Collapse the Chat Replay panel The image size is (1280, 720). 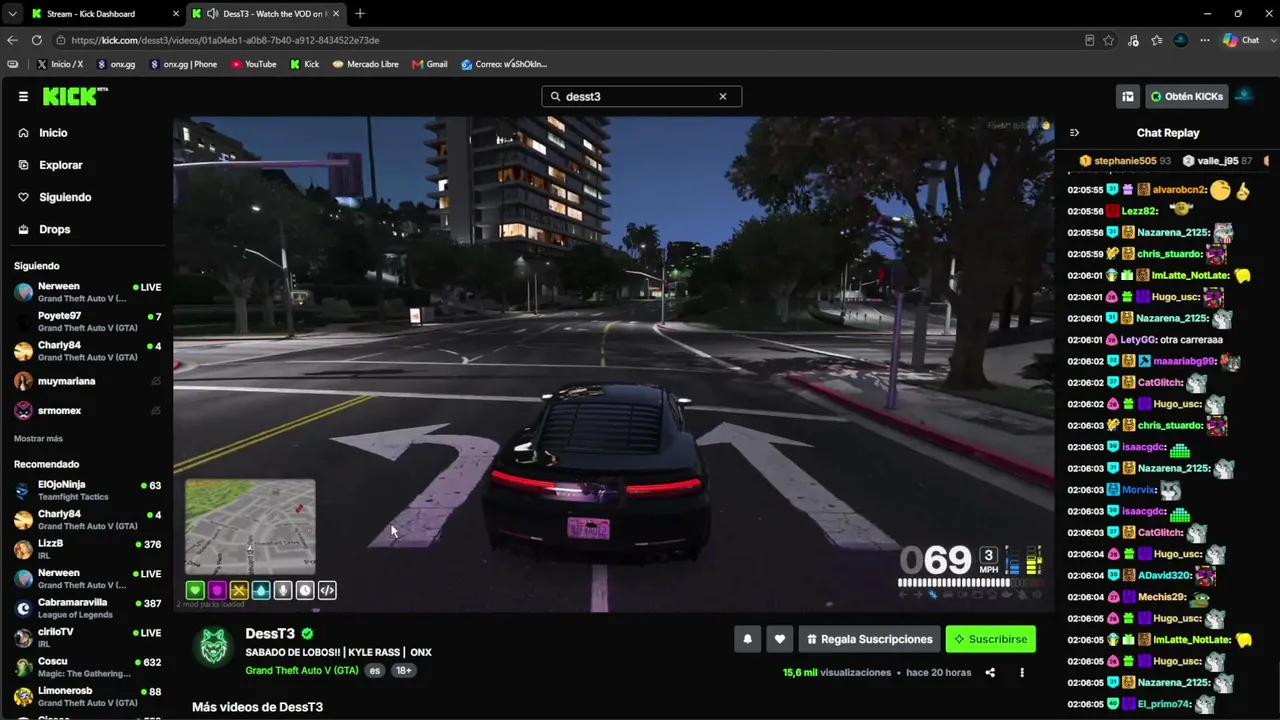coord(1075,133)
